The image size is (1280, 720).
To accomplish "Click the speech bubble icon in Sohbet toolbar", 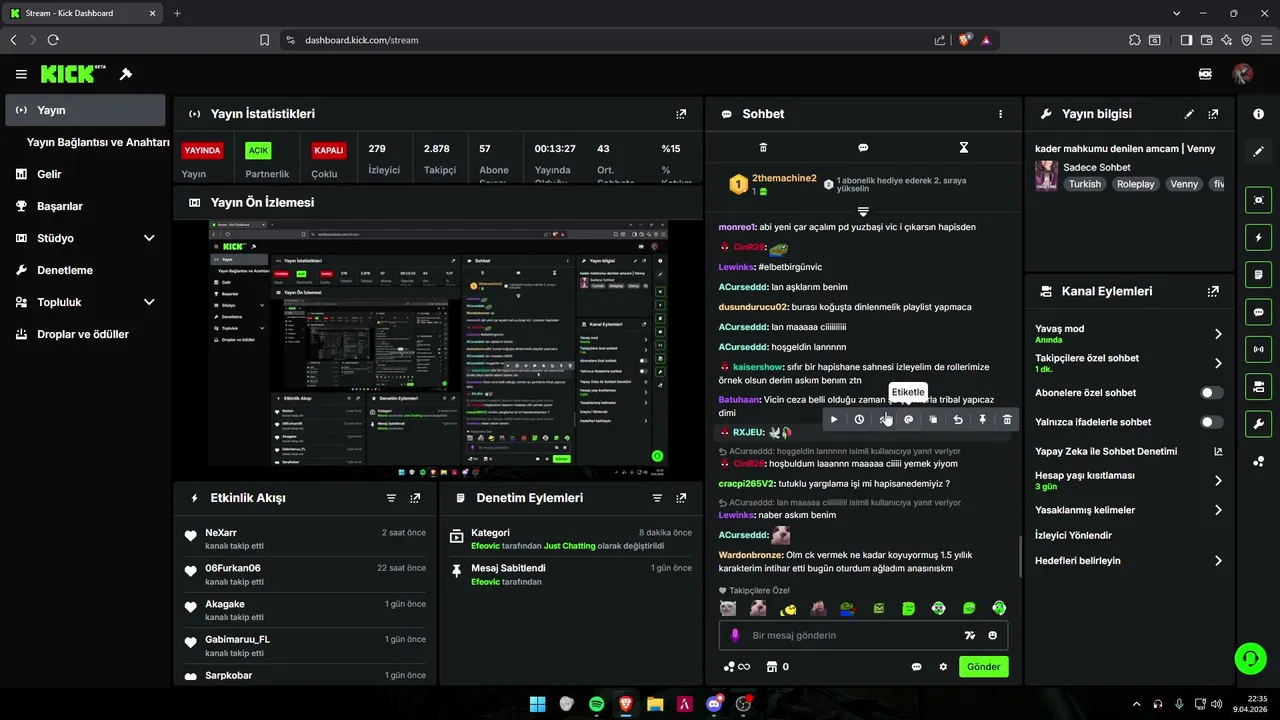I will pyautogui.click(x=863, y=147).
